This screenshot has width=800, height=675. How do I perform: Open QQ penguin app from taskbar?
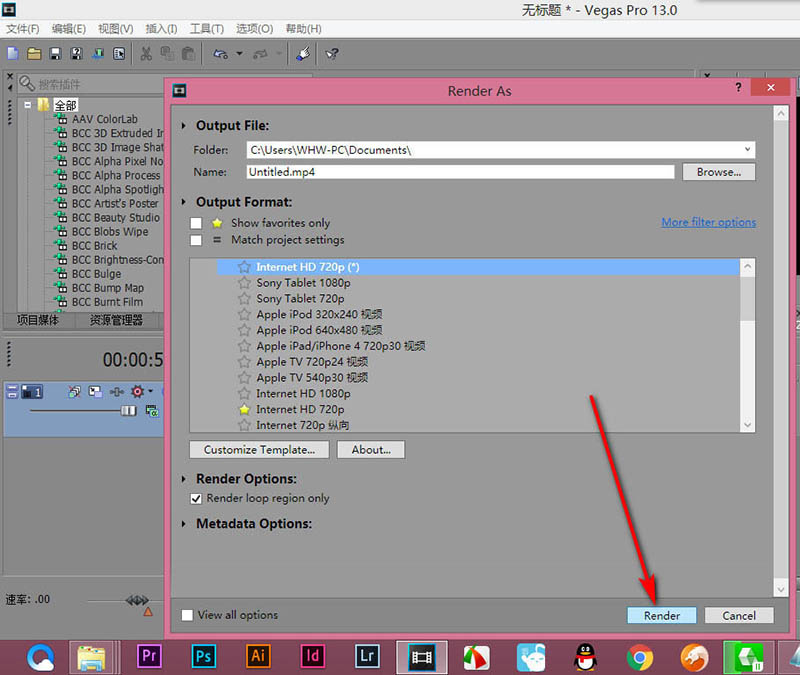pos(586,657)
